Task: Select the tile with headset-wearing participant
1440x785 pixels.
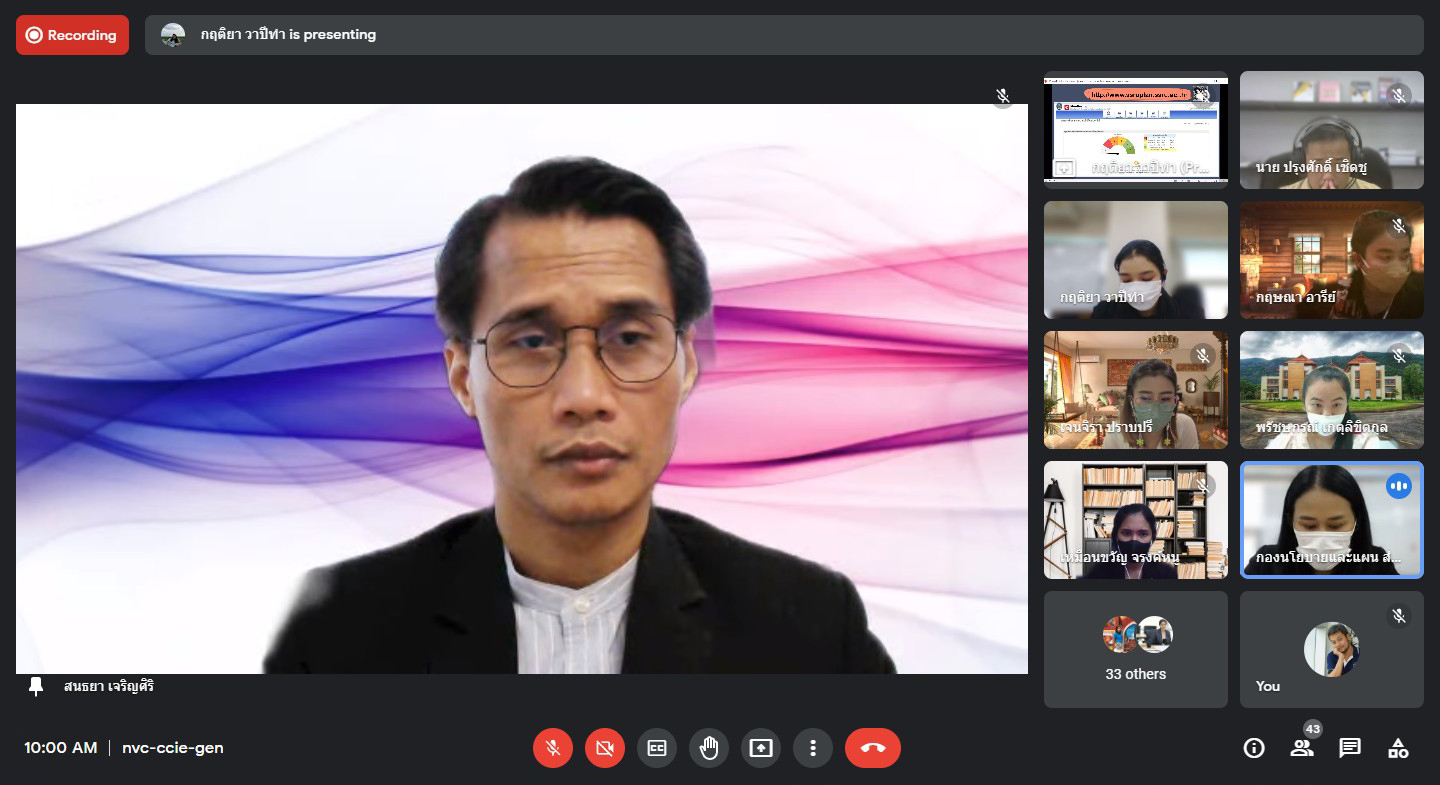Action: coord(1331,130)
